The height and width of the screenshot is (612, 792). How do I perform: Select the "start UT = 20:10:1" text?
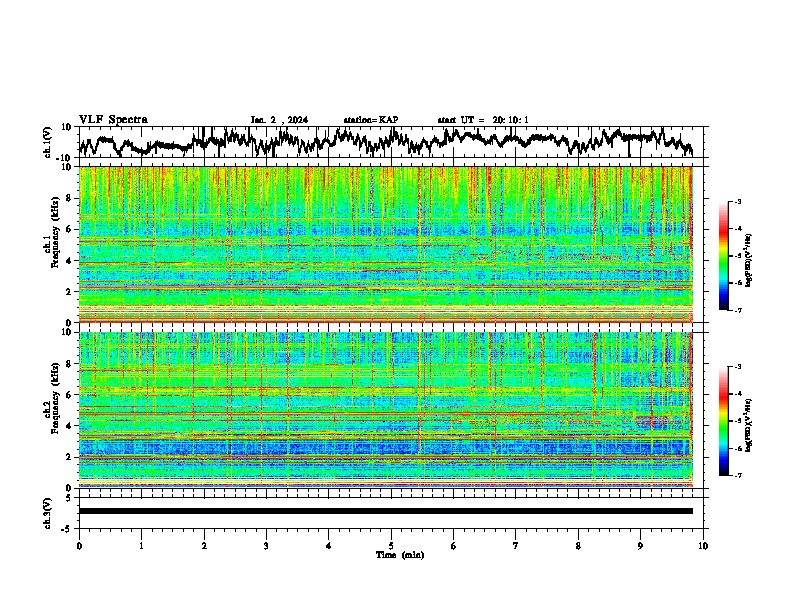pos(483,120)
